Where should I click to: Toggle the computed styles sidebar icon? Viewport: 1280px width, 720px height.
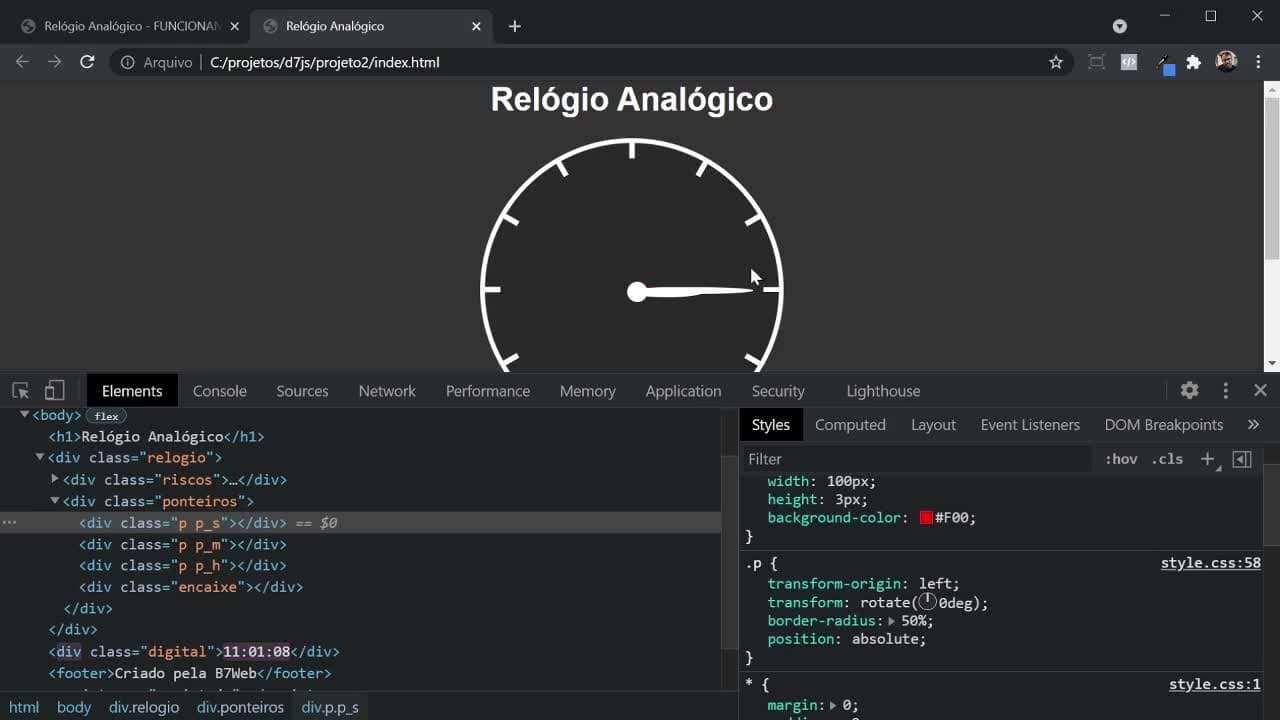[x=1242, y=459]
